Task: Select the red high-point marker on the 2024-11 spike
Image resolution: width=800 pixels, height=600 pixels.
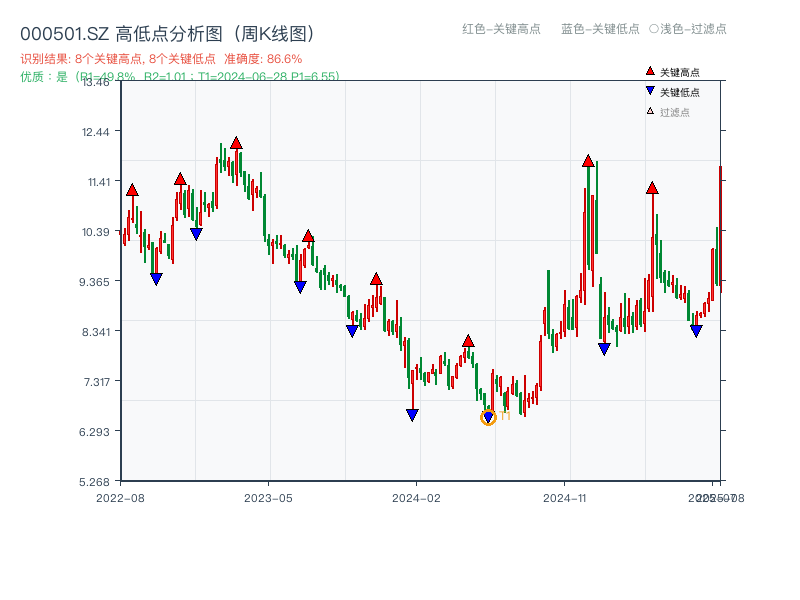Action: point(589,160)
